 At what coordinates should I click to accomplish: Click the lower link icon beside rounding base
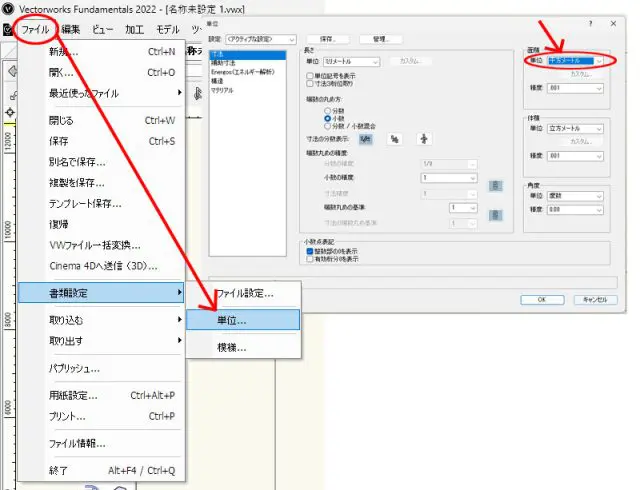pos(494,214)
